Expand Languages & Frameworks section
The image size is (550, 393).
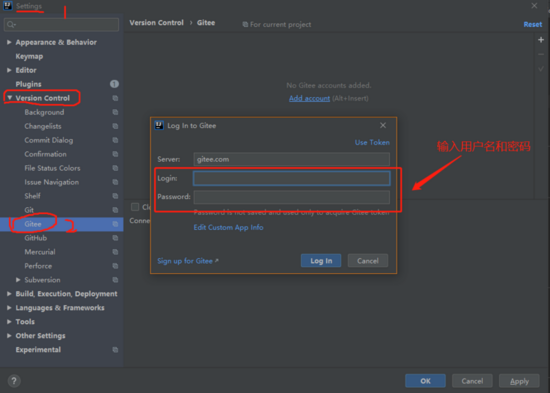9,308
